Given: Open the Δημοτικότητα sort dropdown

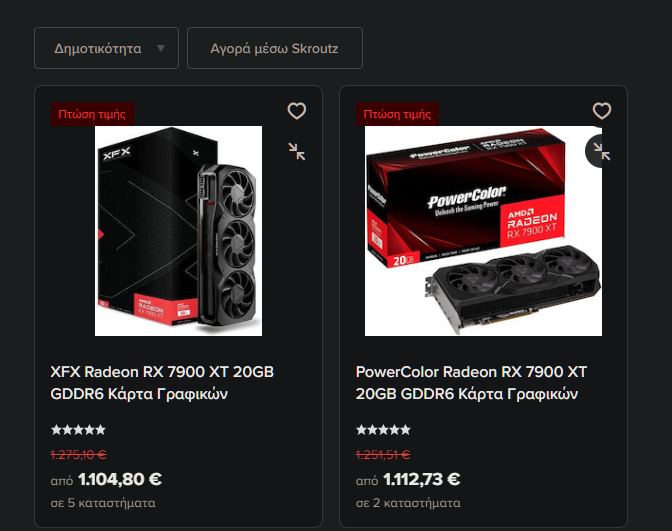Looking at the screenshot, I should pos(106,48).
